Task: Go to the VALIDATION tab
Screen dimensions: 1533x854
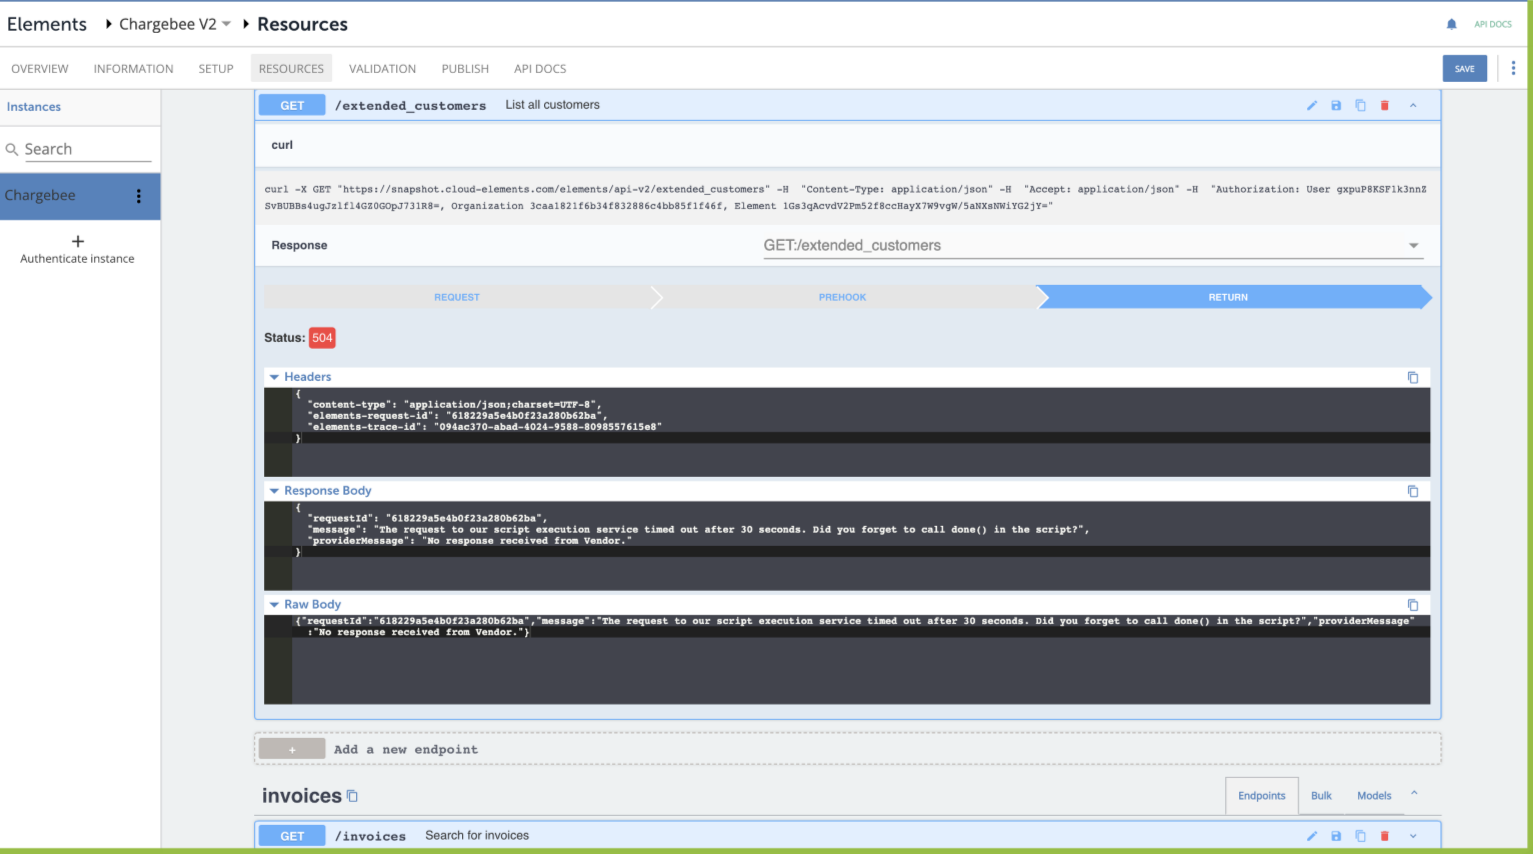Action: pyautogui.click(x=382, y=69)
